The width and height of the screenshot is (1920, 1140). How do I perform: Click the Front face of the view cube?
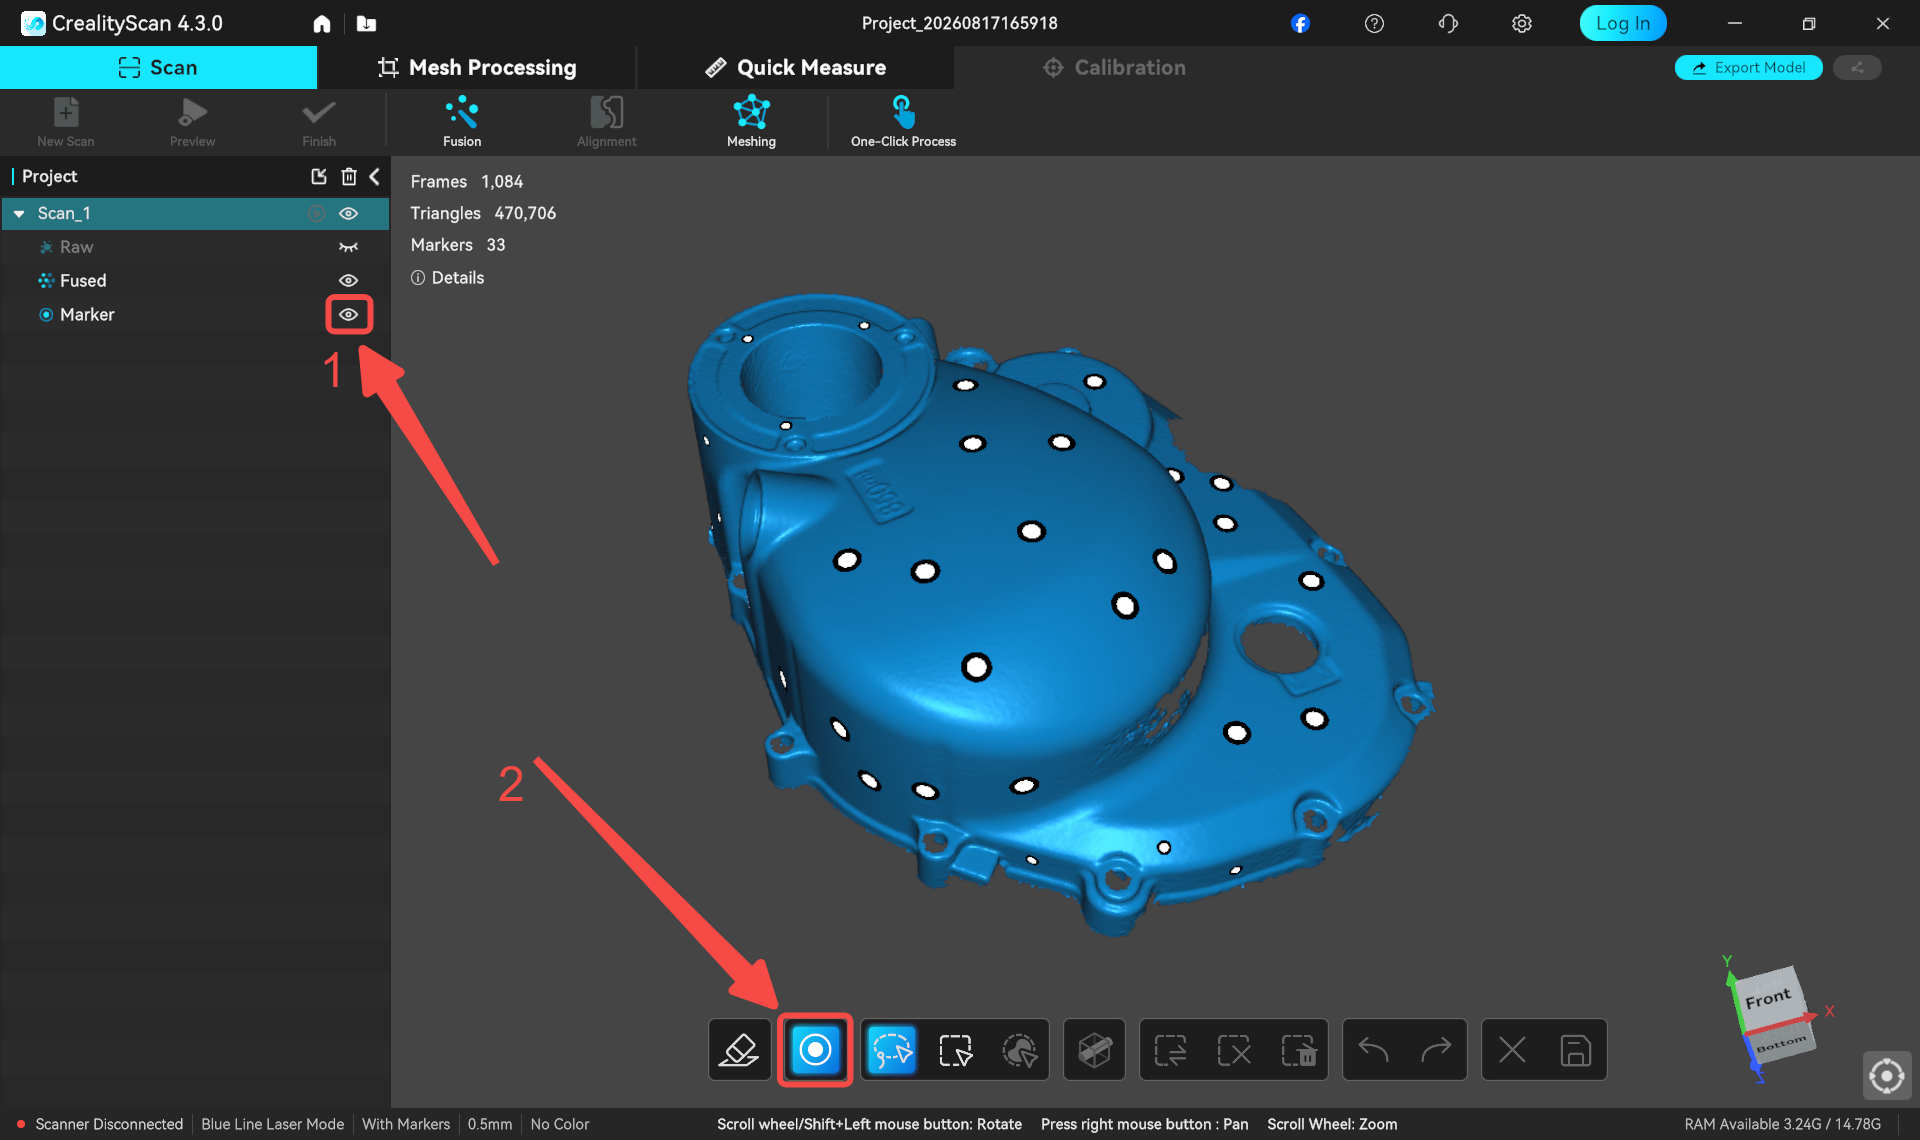pyautogui.click(x=1769, y=998)
